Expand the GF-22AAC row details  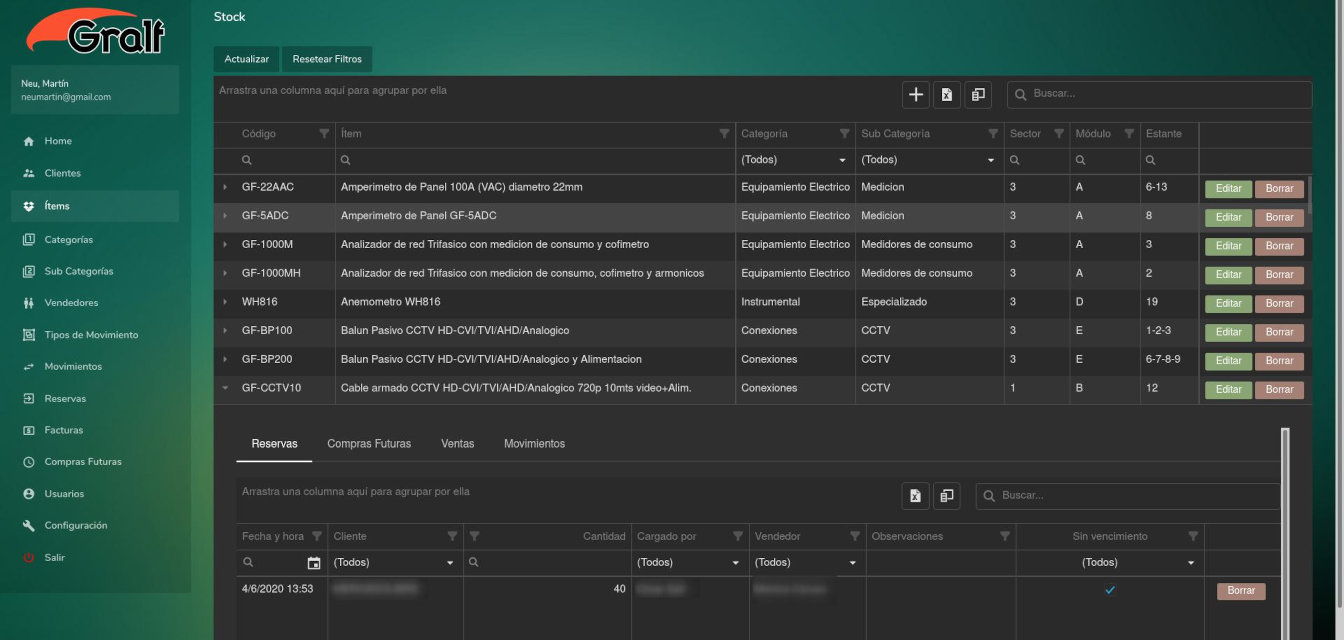pyautogui.click(x=225, y=188)
